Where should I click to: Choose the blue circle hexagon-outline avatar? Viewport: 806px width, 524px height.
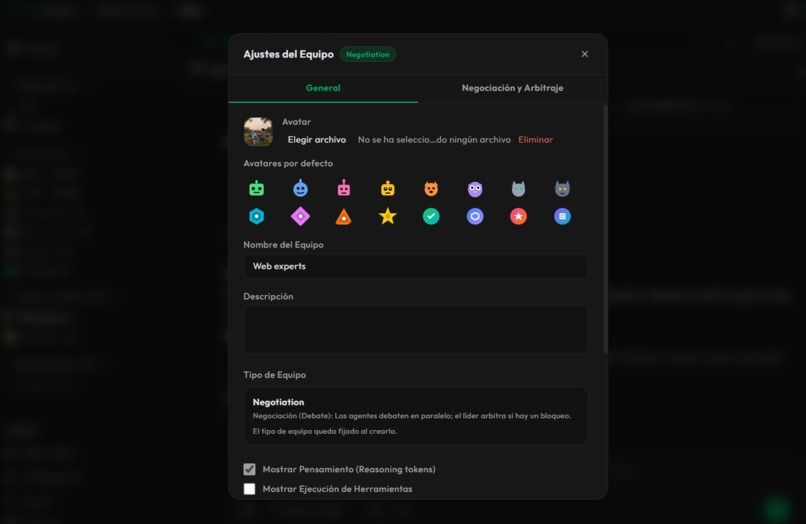click(475, 216)
